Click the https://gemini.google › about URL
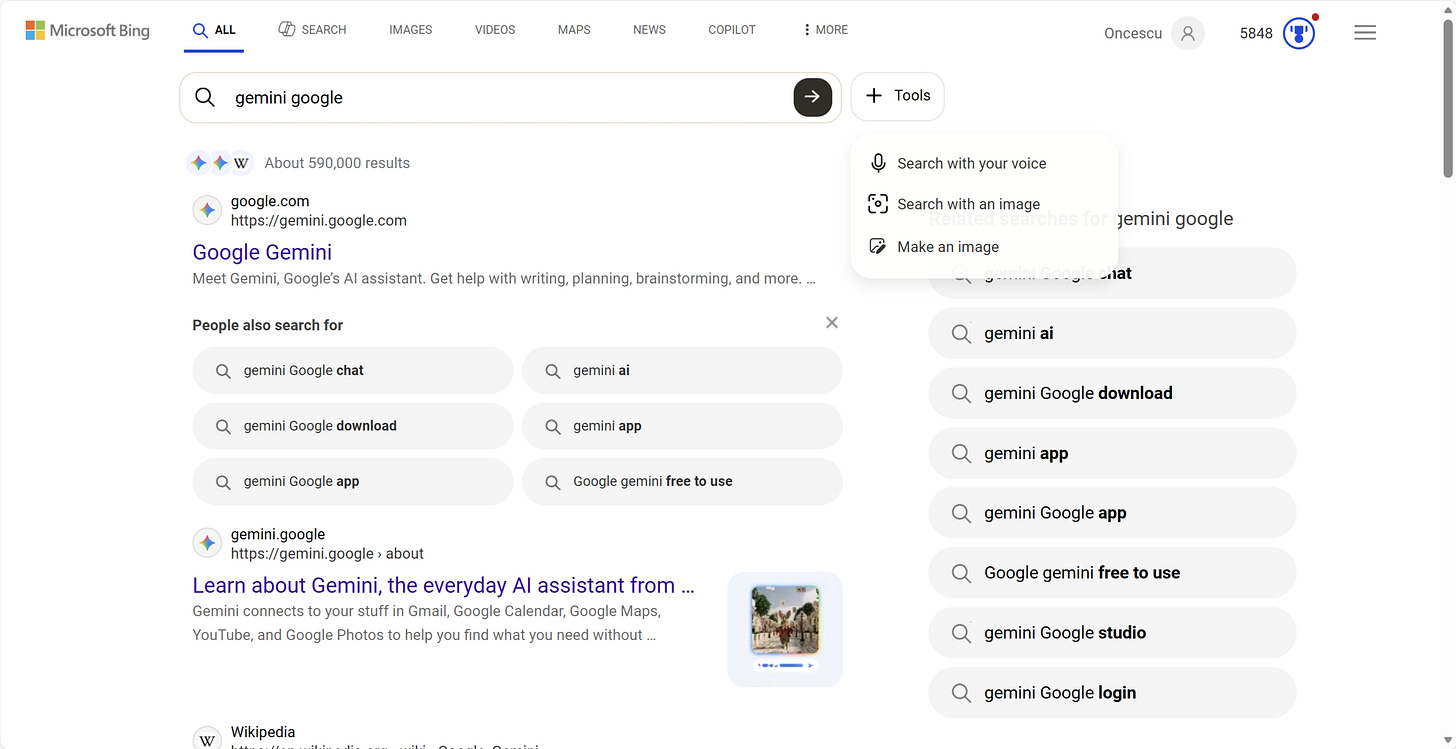Image resolution: width=1456 pixels, height=749 pixels. 327,553
